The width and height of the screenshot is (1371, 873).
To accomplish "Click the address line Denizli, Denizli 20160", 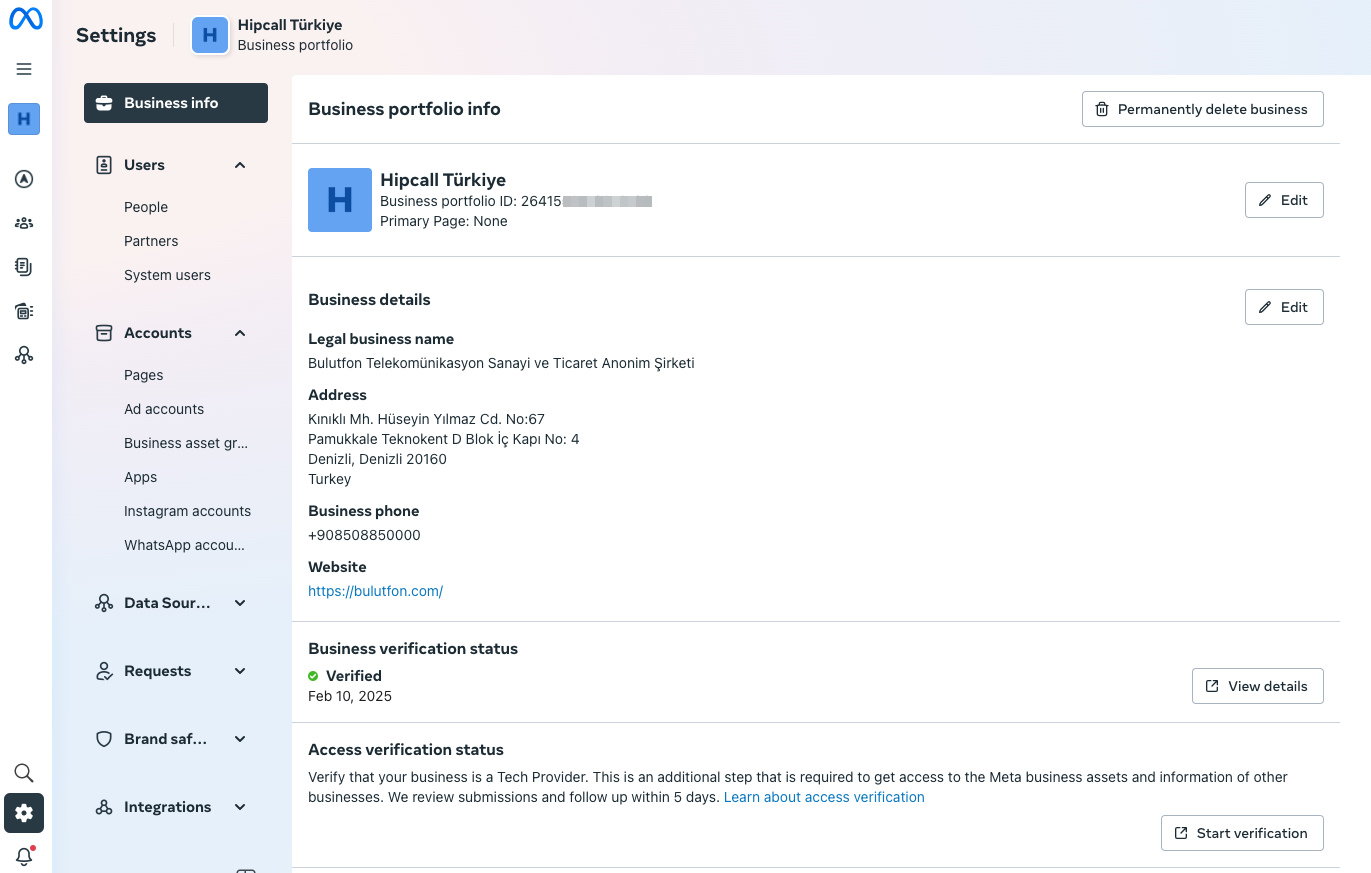I will point(377,459).
